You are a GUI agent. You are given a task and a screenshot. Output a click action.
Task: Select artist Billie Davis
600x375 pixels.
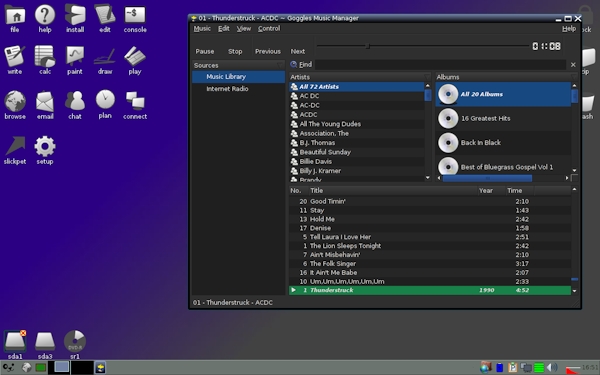tap(357, 161)
